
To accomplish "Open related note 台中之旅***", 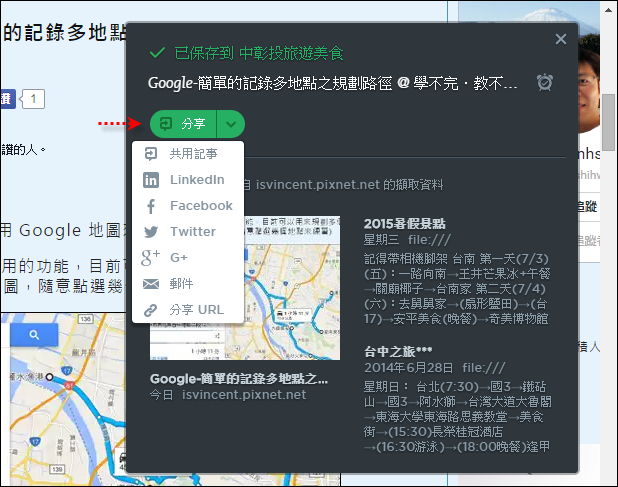I will [x=398, y=351].
